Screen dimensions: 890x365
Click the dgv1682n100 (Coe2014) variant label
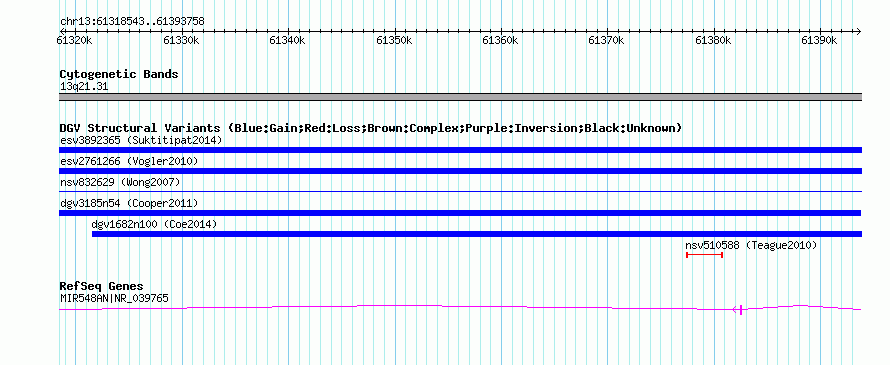tap(154, 224)
